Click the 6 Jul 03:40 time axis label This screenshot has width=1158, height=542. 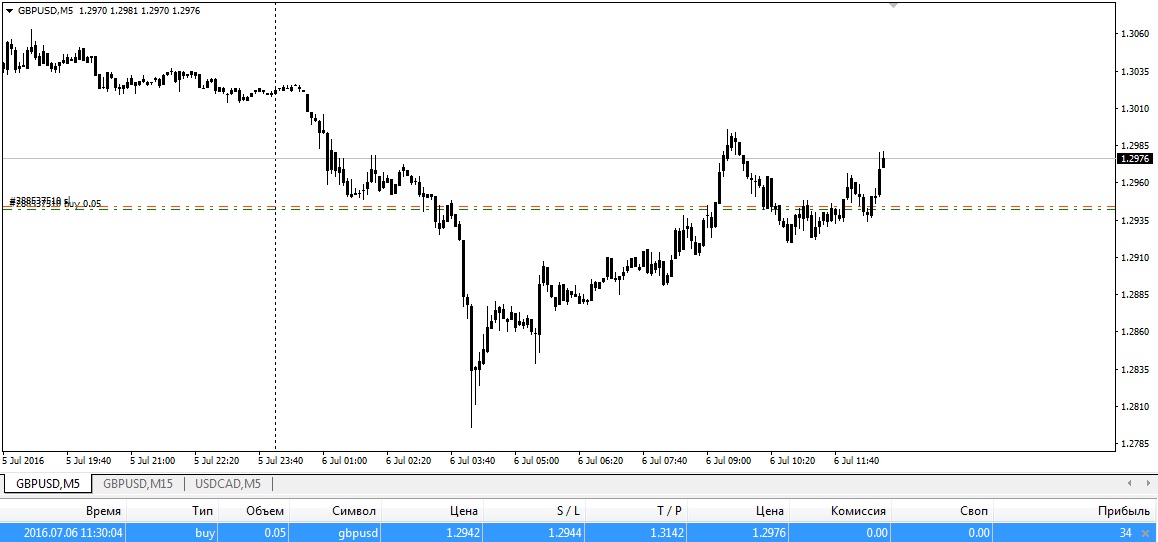473,461
